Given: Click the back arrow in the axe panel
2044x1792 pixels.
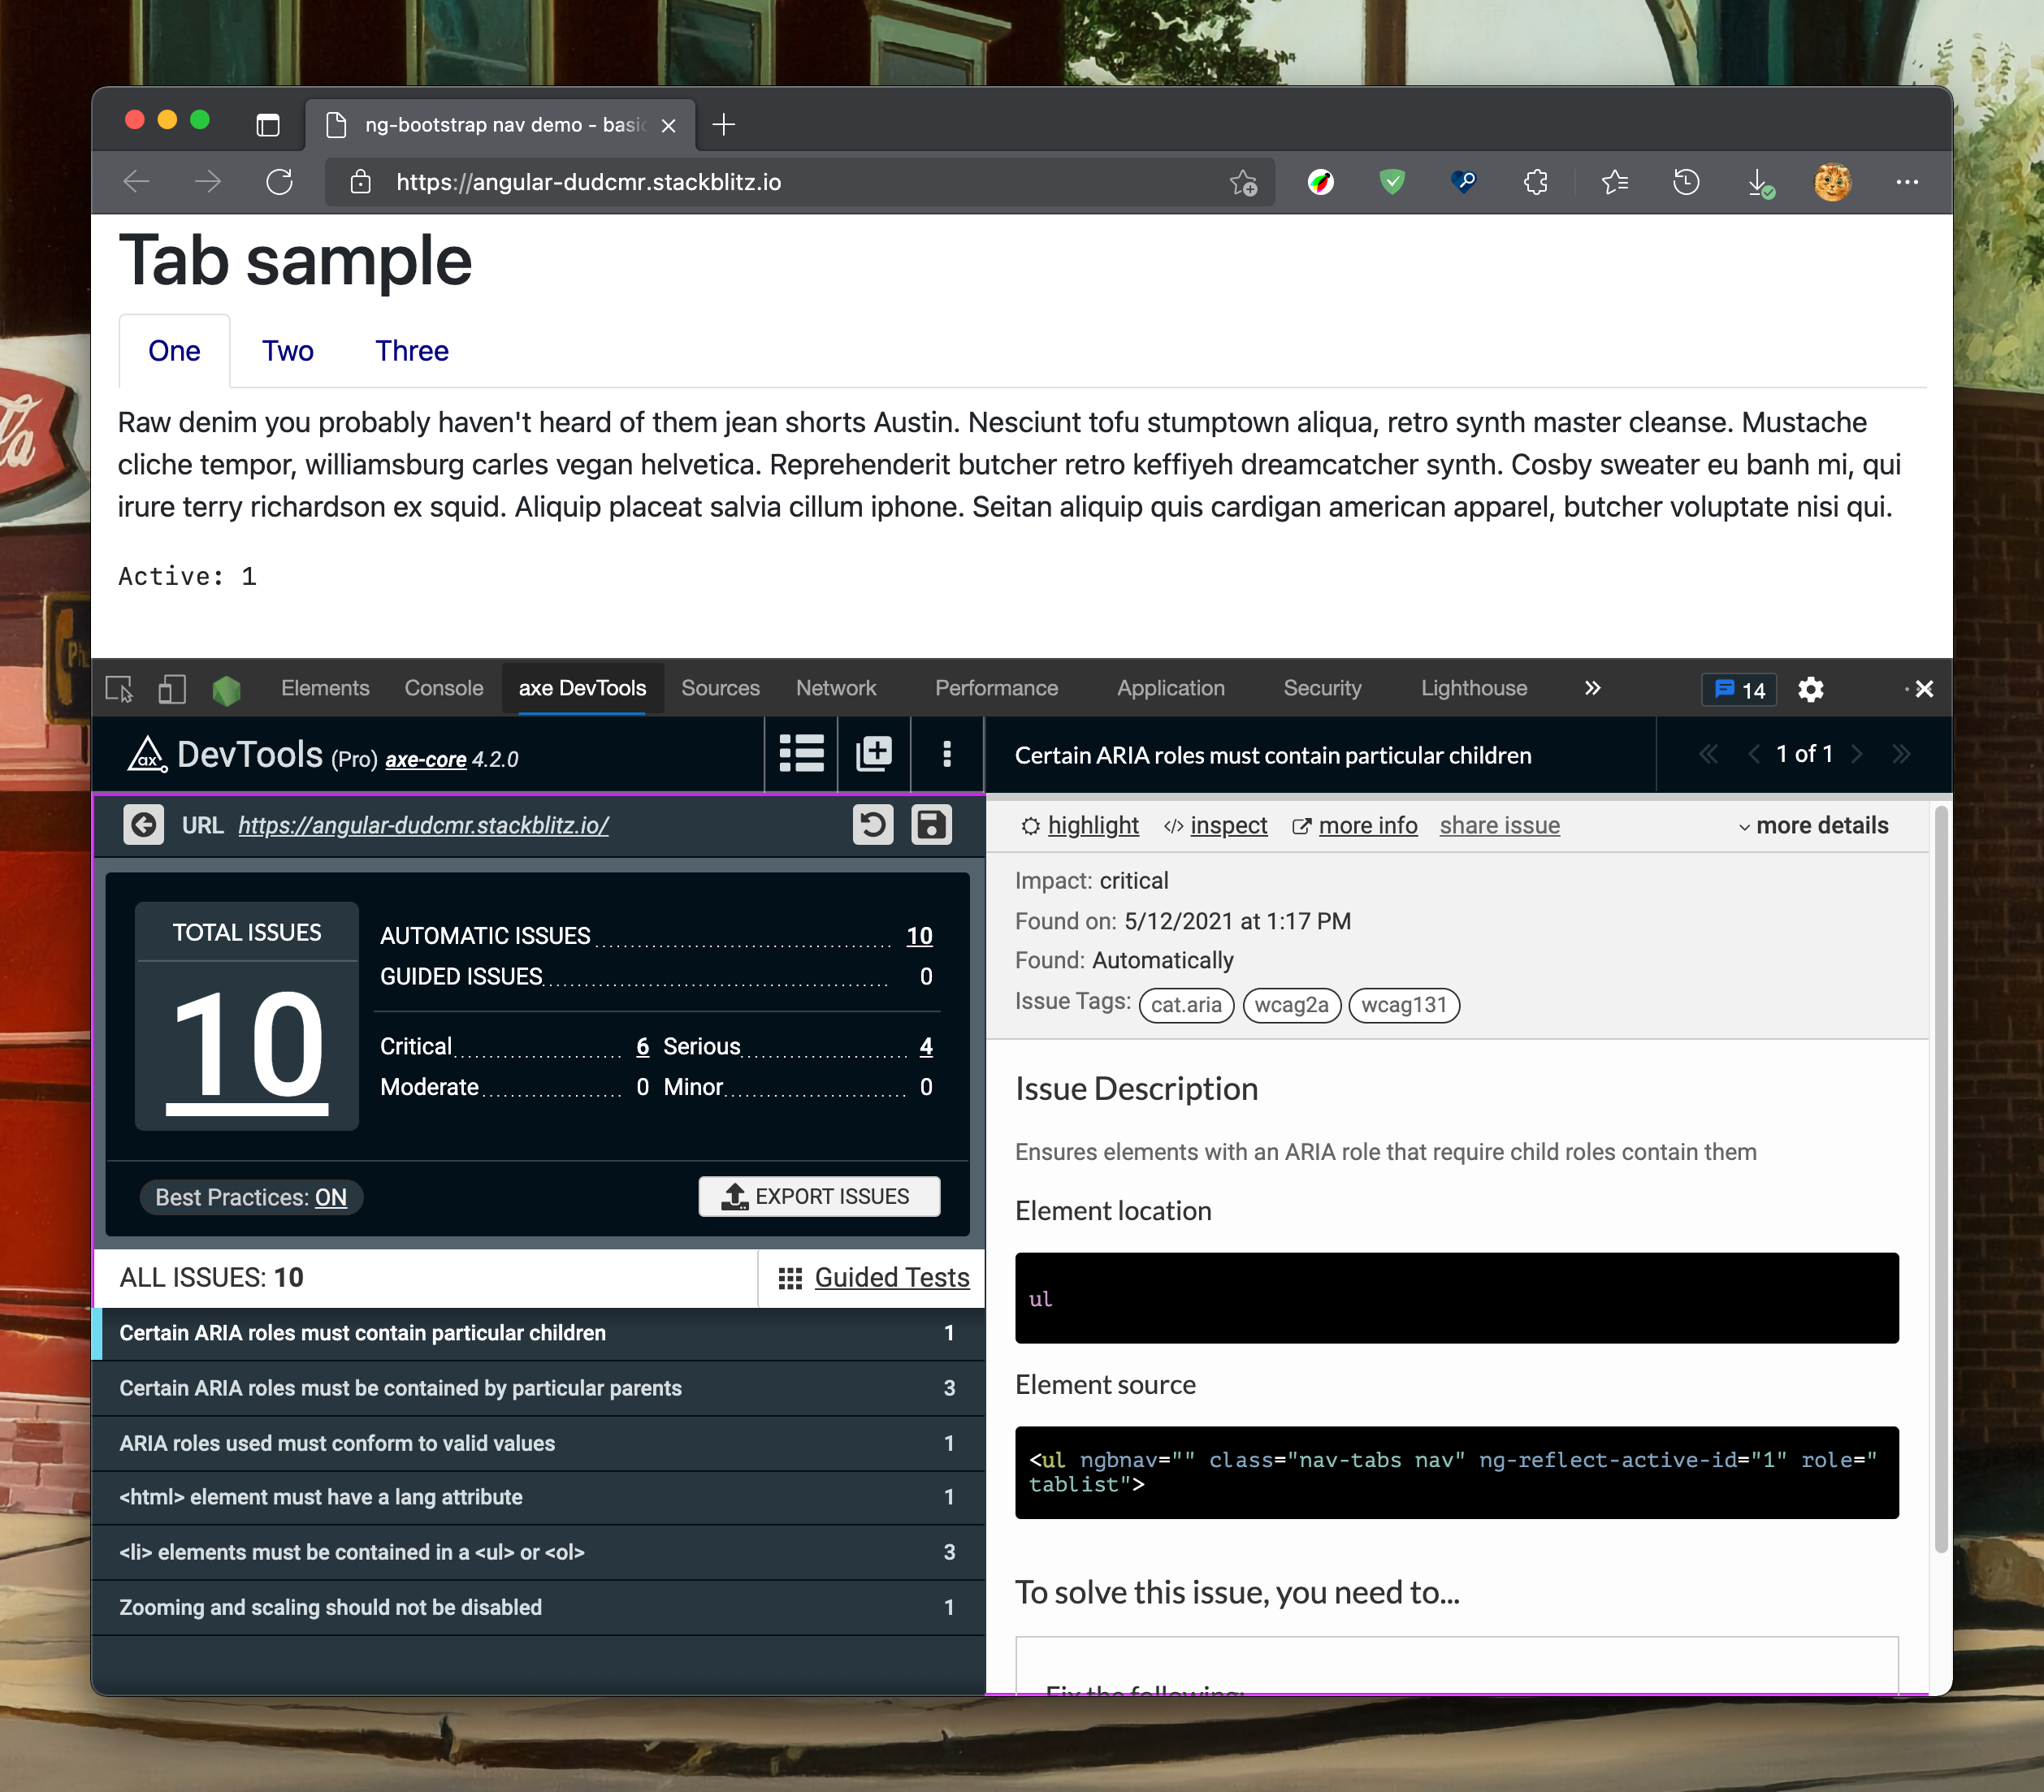Looking at the screenshot, I should click(144, 825).
